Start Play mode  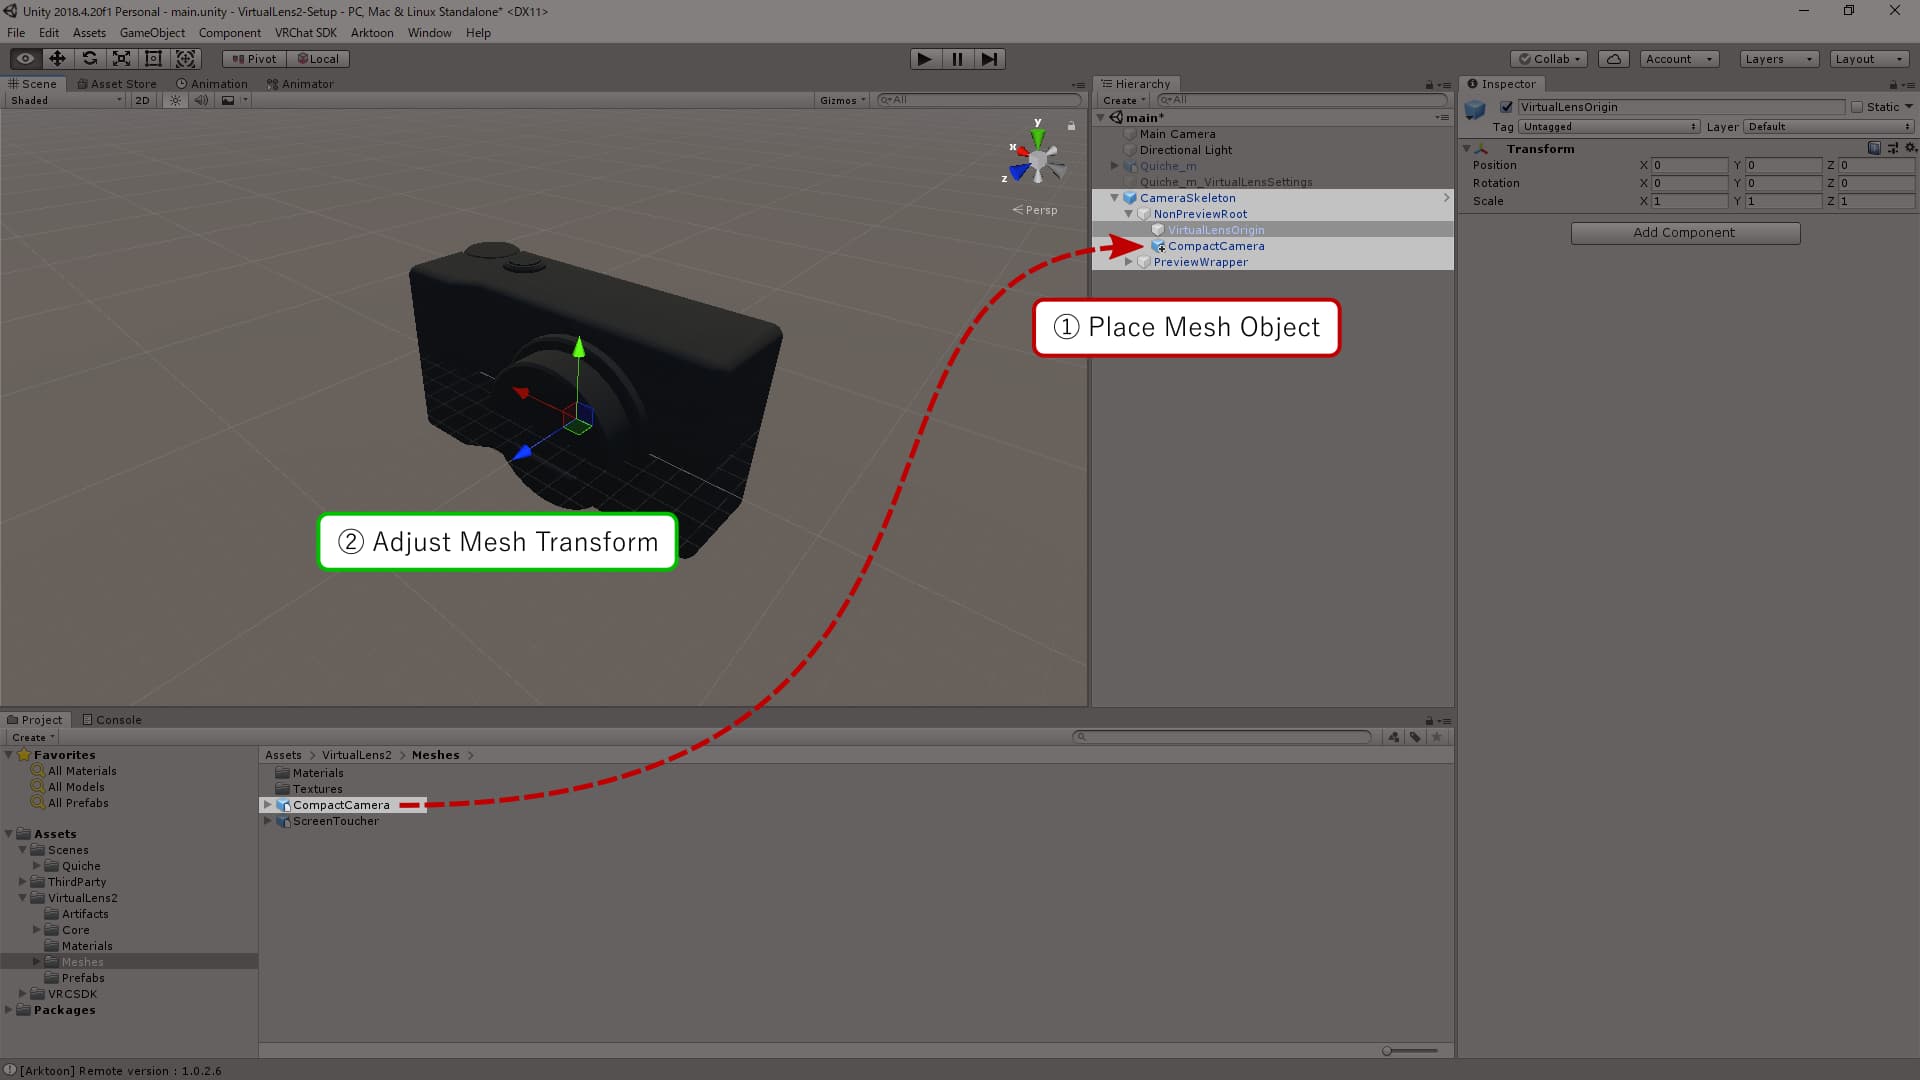coord(925,59)
